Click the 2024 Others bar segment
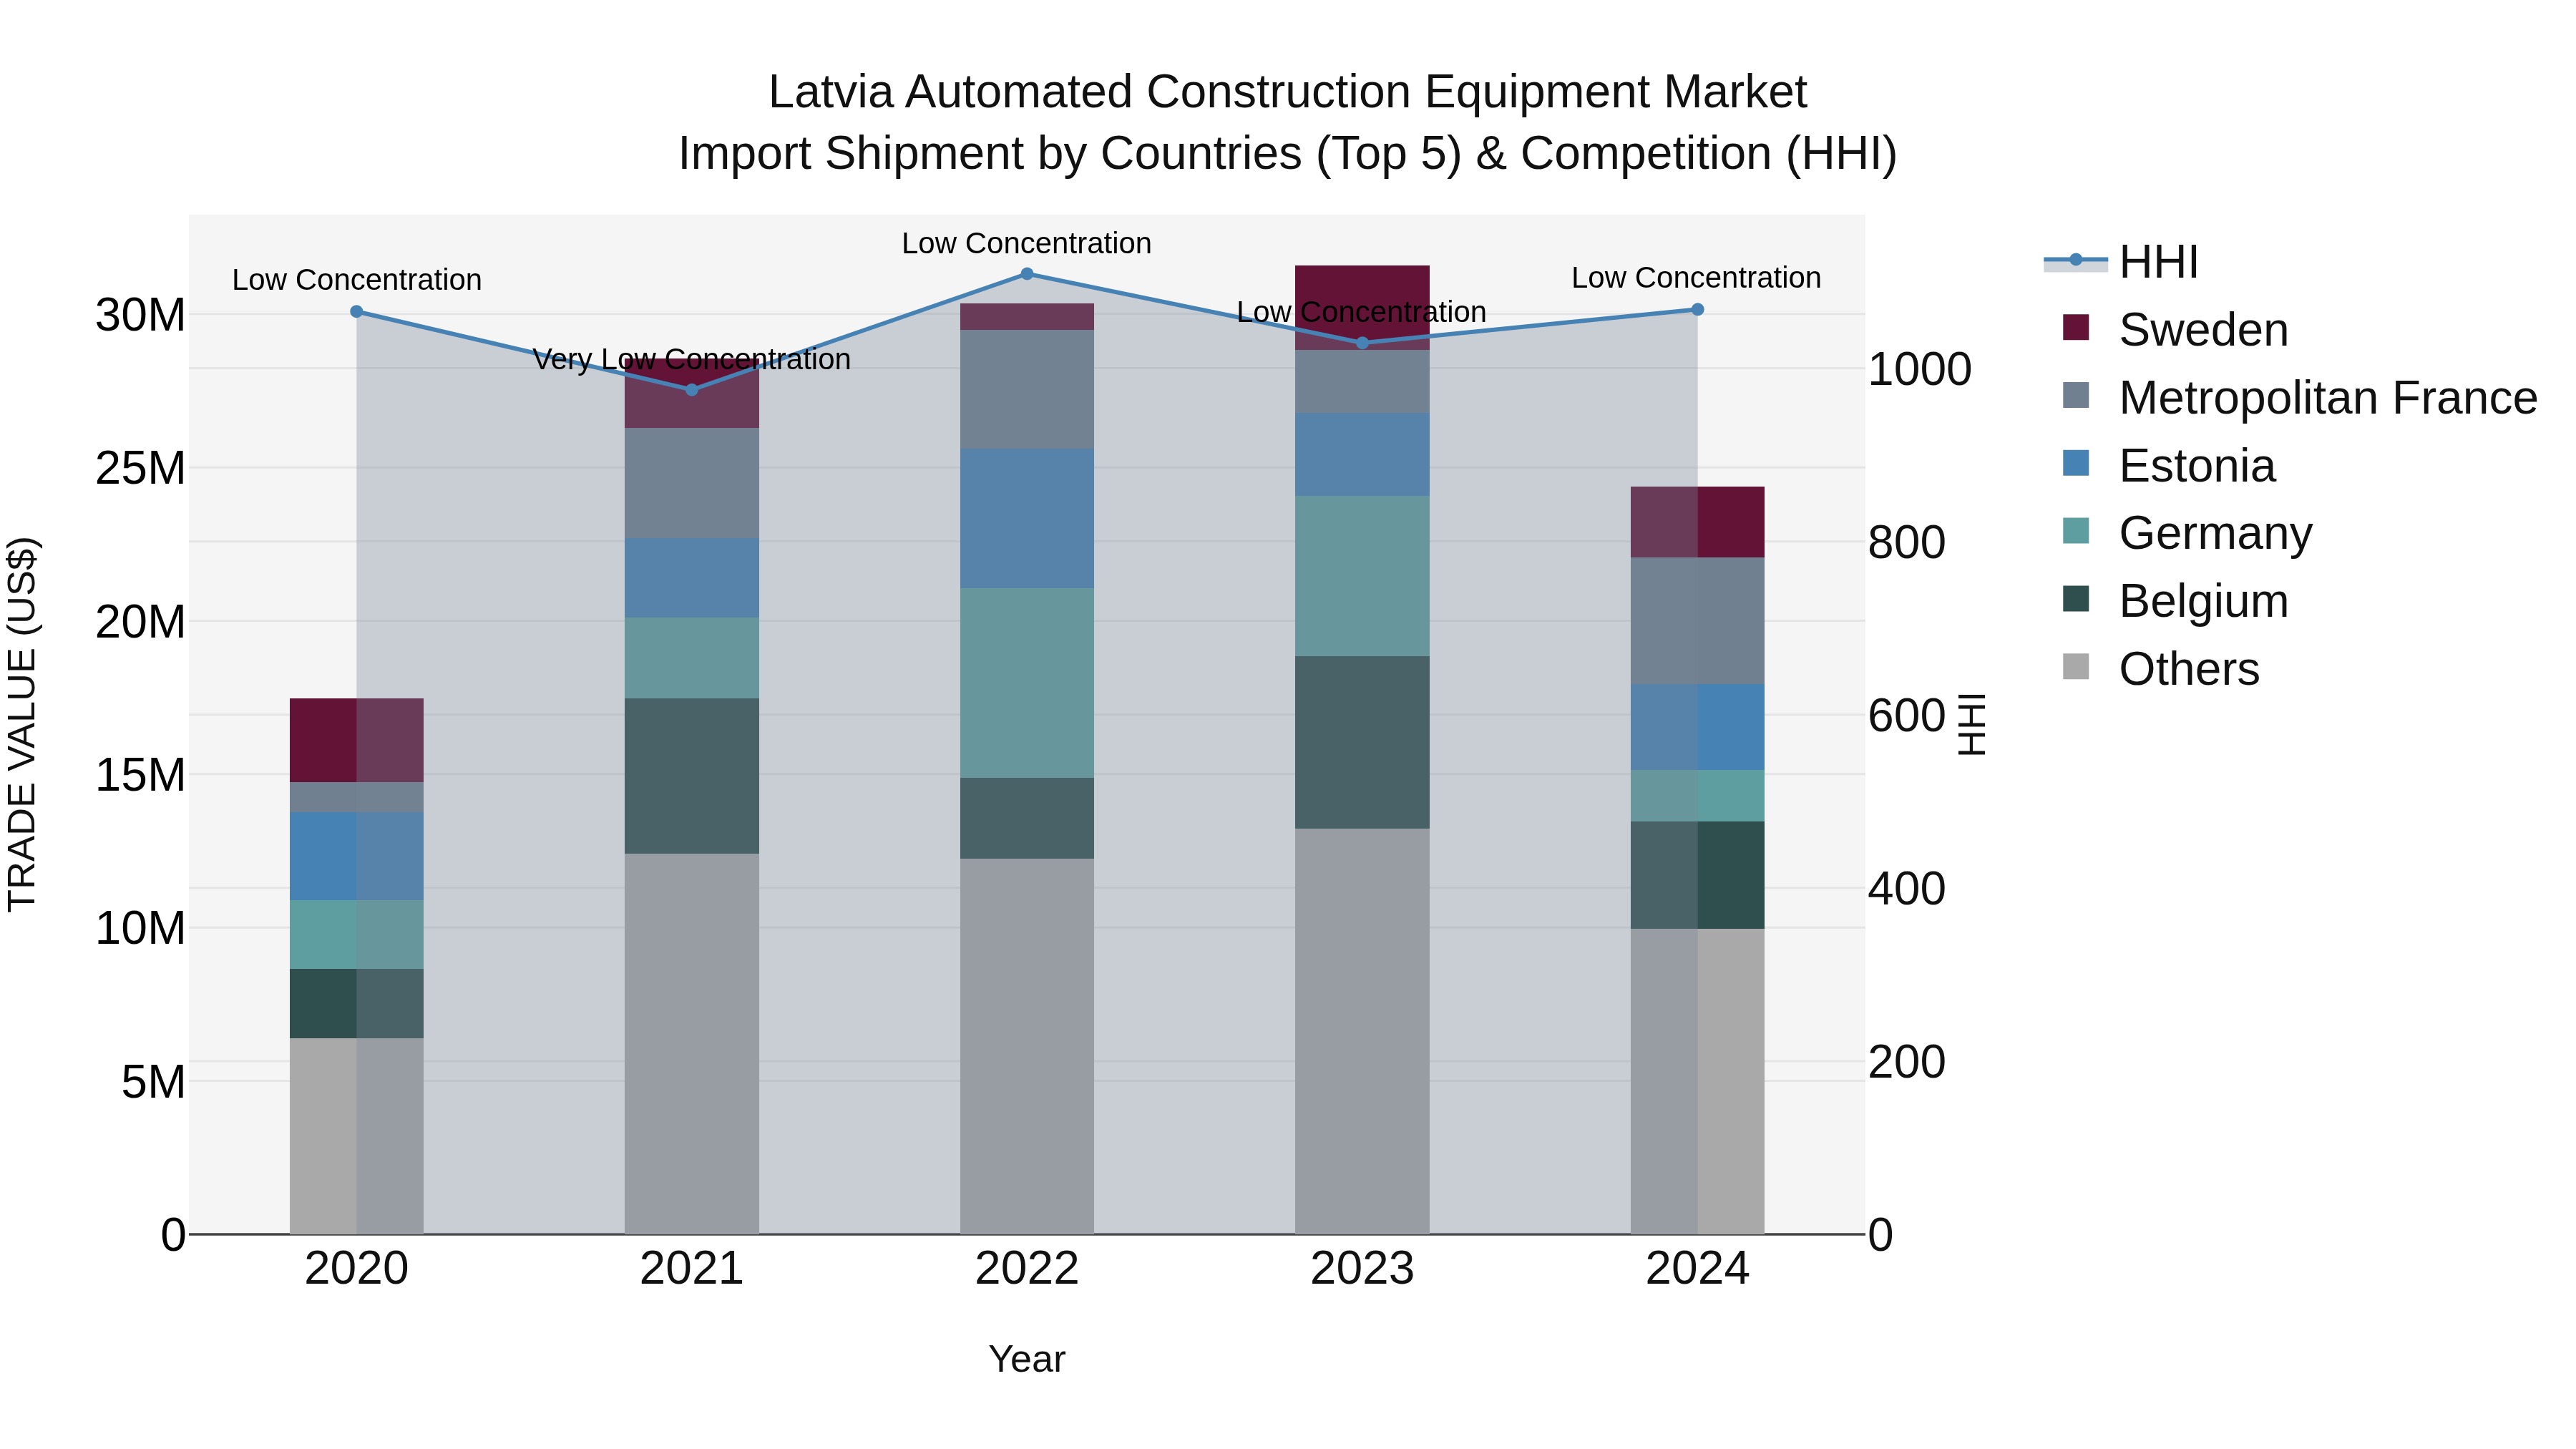 pyautogui.click(x=1697, y=1081)
